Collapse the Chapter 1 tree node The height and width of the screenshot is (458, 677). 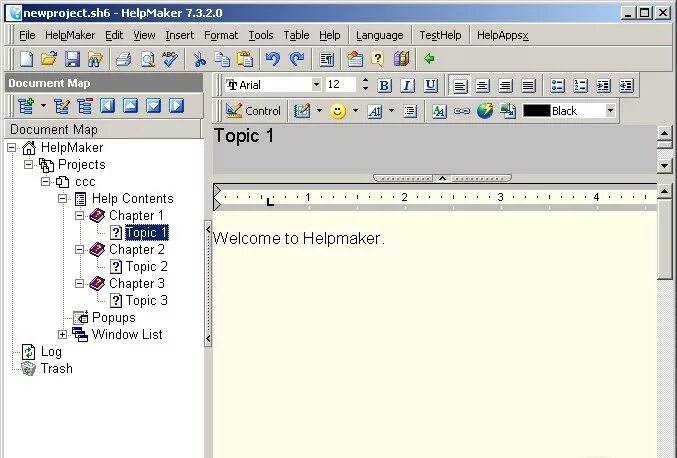[x=79, y=215]
